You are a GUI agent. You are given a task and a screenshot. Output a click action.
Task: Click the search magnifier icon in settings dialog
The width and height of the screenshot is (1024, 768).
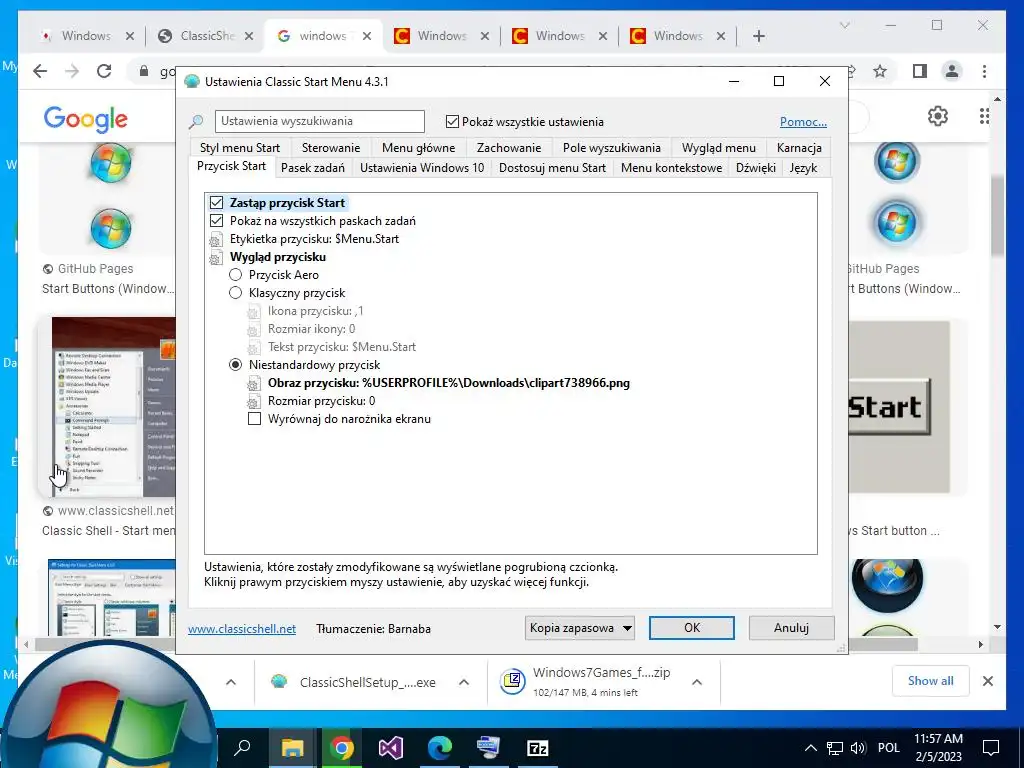coord(196,121)
